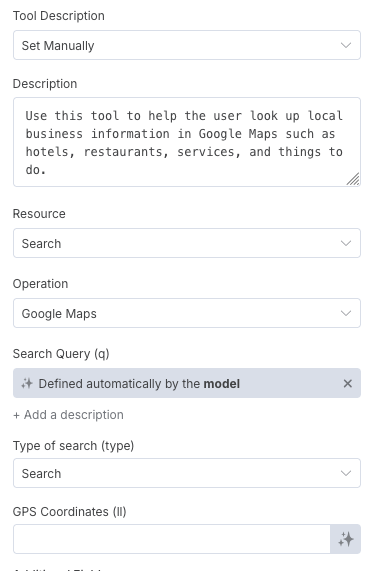Click the chevron arrow in Type of search field

click(346, 473)
